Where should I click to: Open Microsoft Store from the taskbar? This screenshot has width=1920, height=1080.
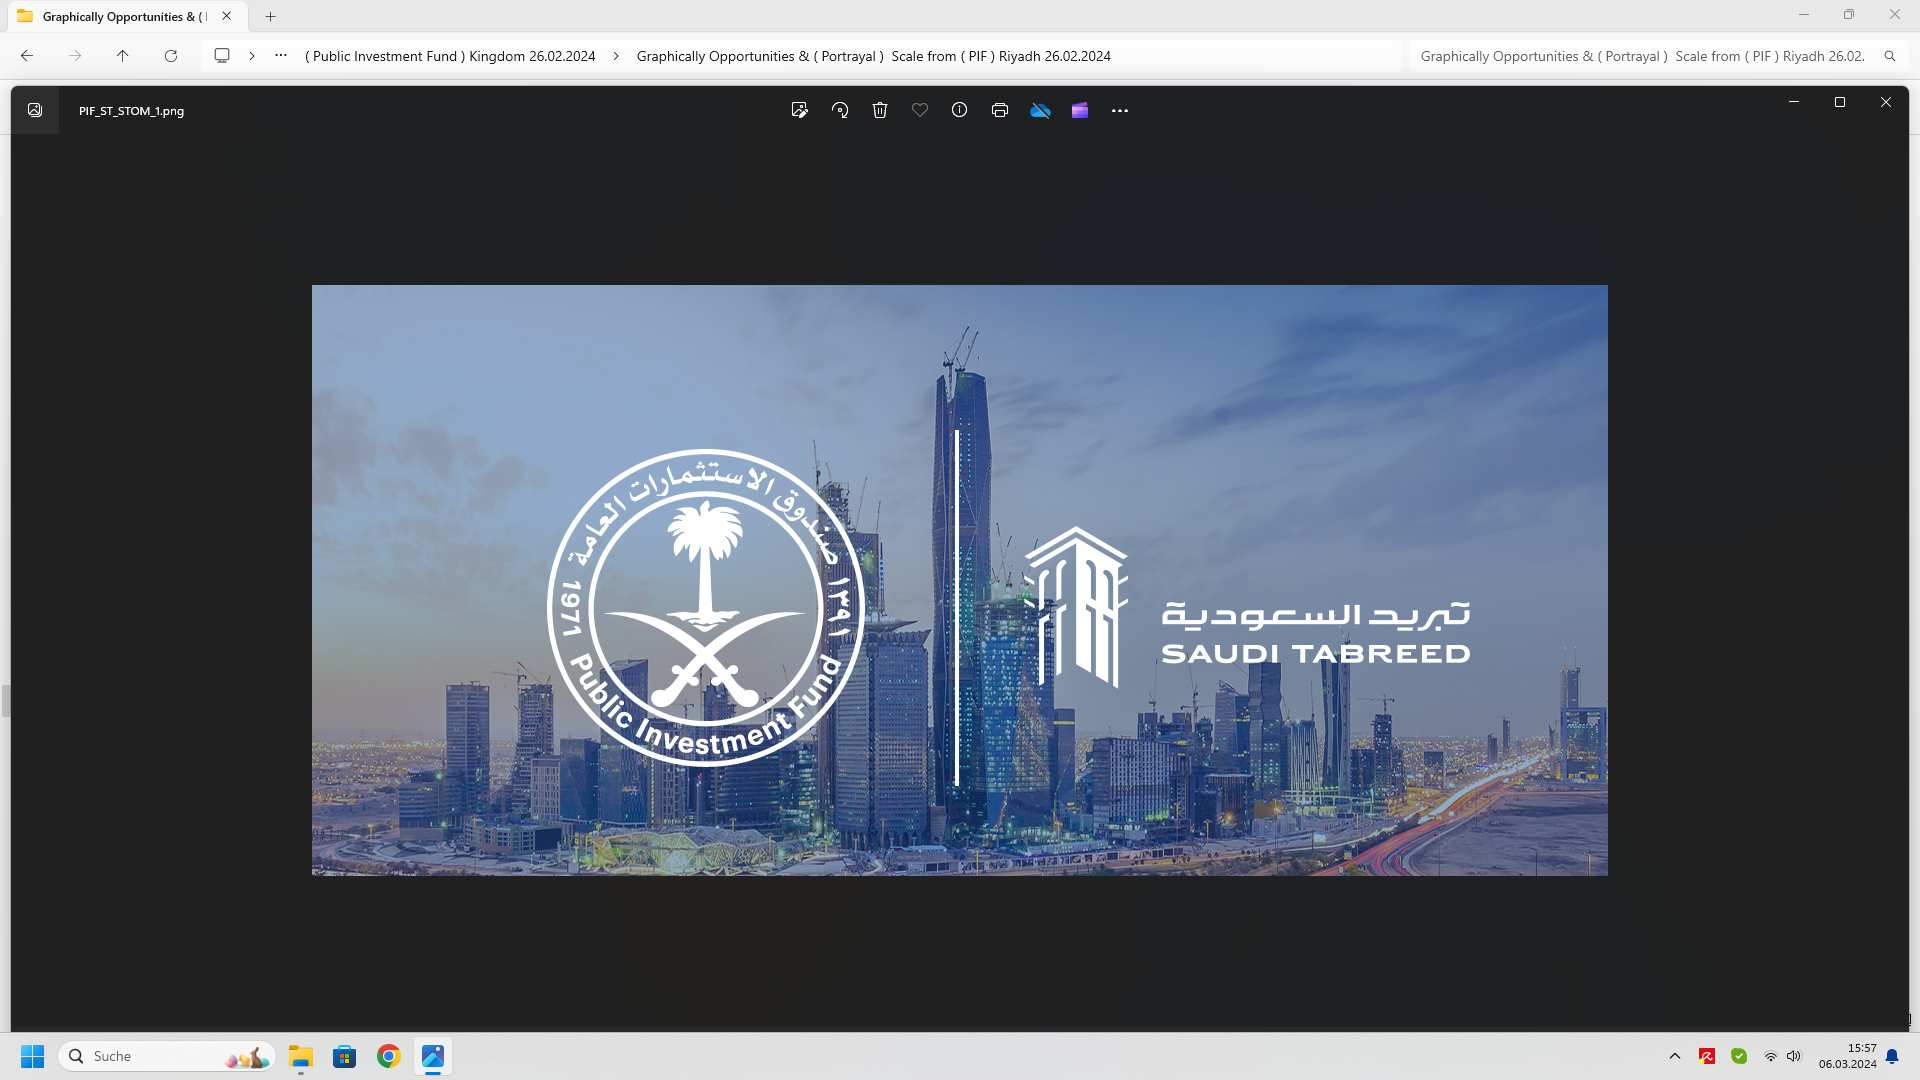(x=345, y=1056)
